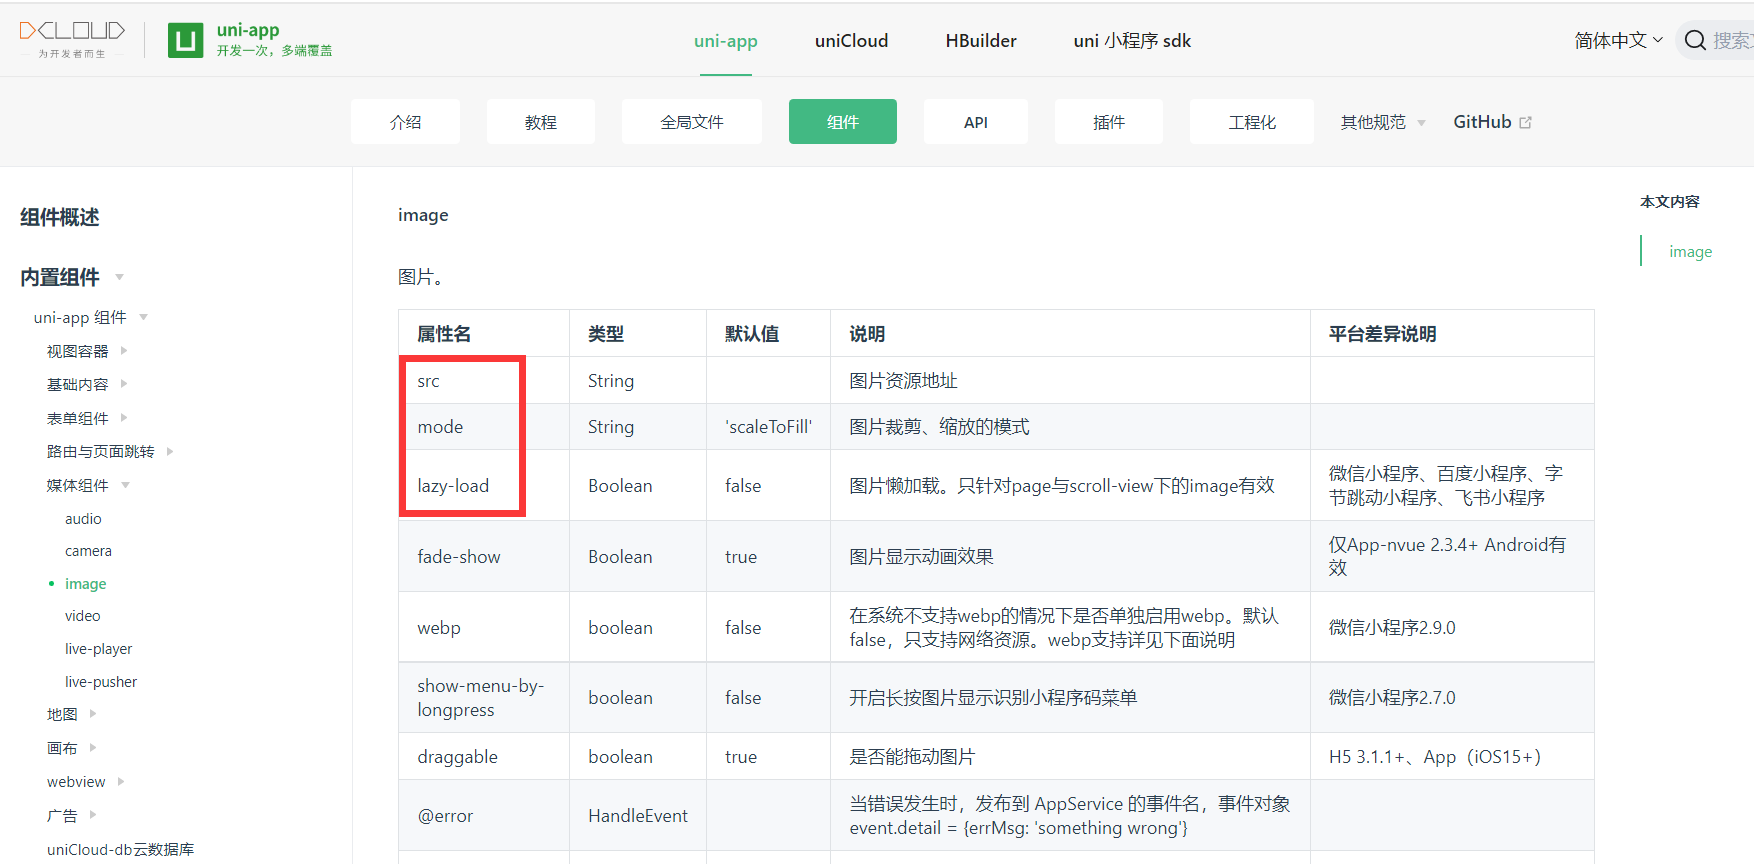Click the lazy-load attribute cell
This screenshot has height=864, width=1754.
[484, 486]
